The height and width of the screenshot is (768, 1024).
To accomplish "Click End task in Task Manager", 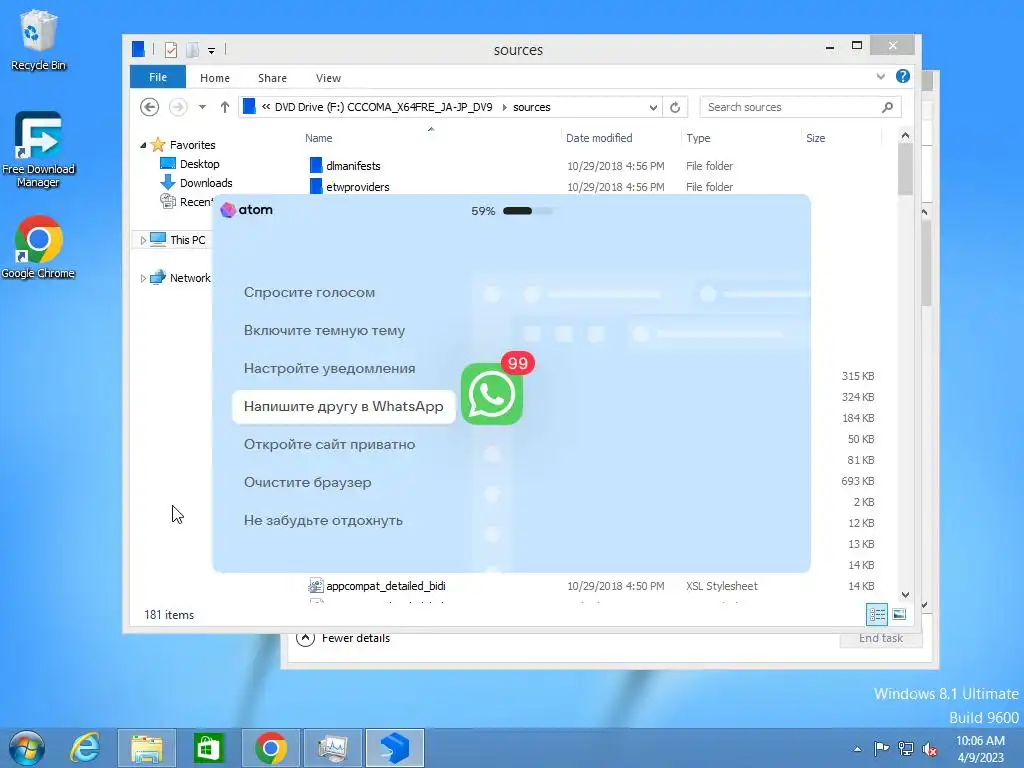I will point(880,639).
